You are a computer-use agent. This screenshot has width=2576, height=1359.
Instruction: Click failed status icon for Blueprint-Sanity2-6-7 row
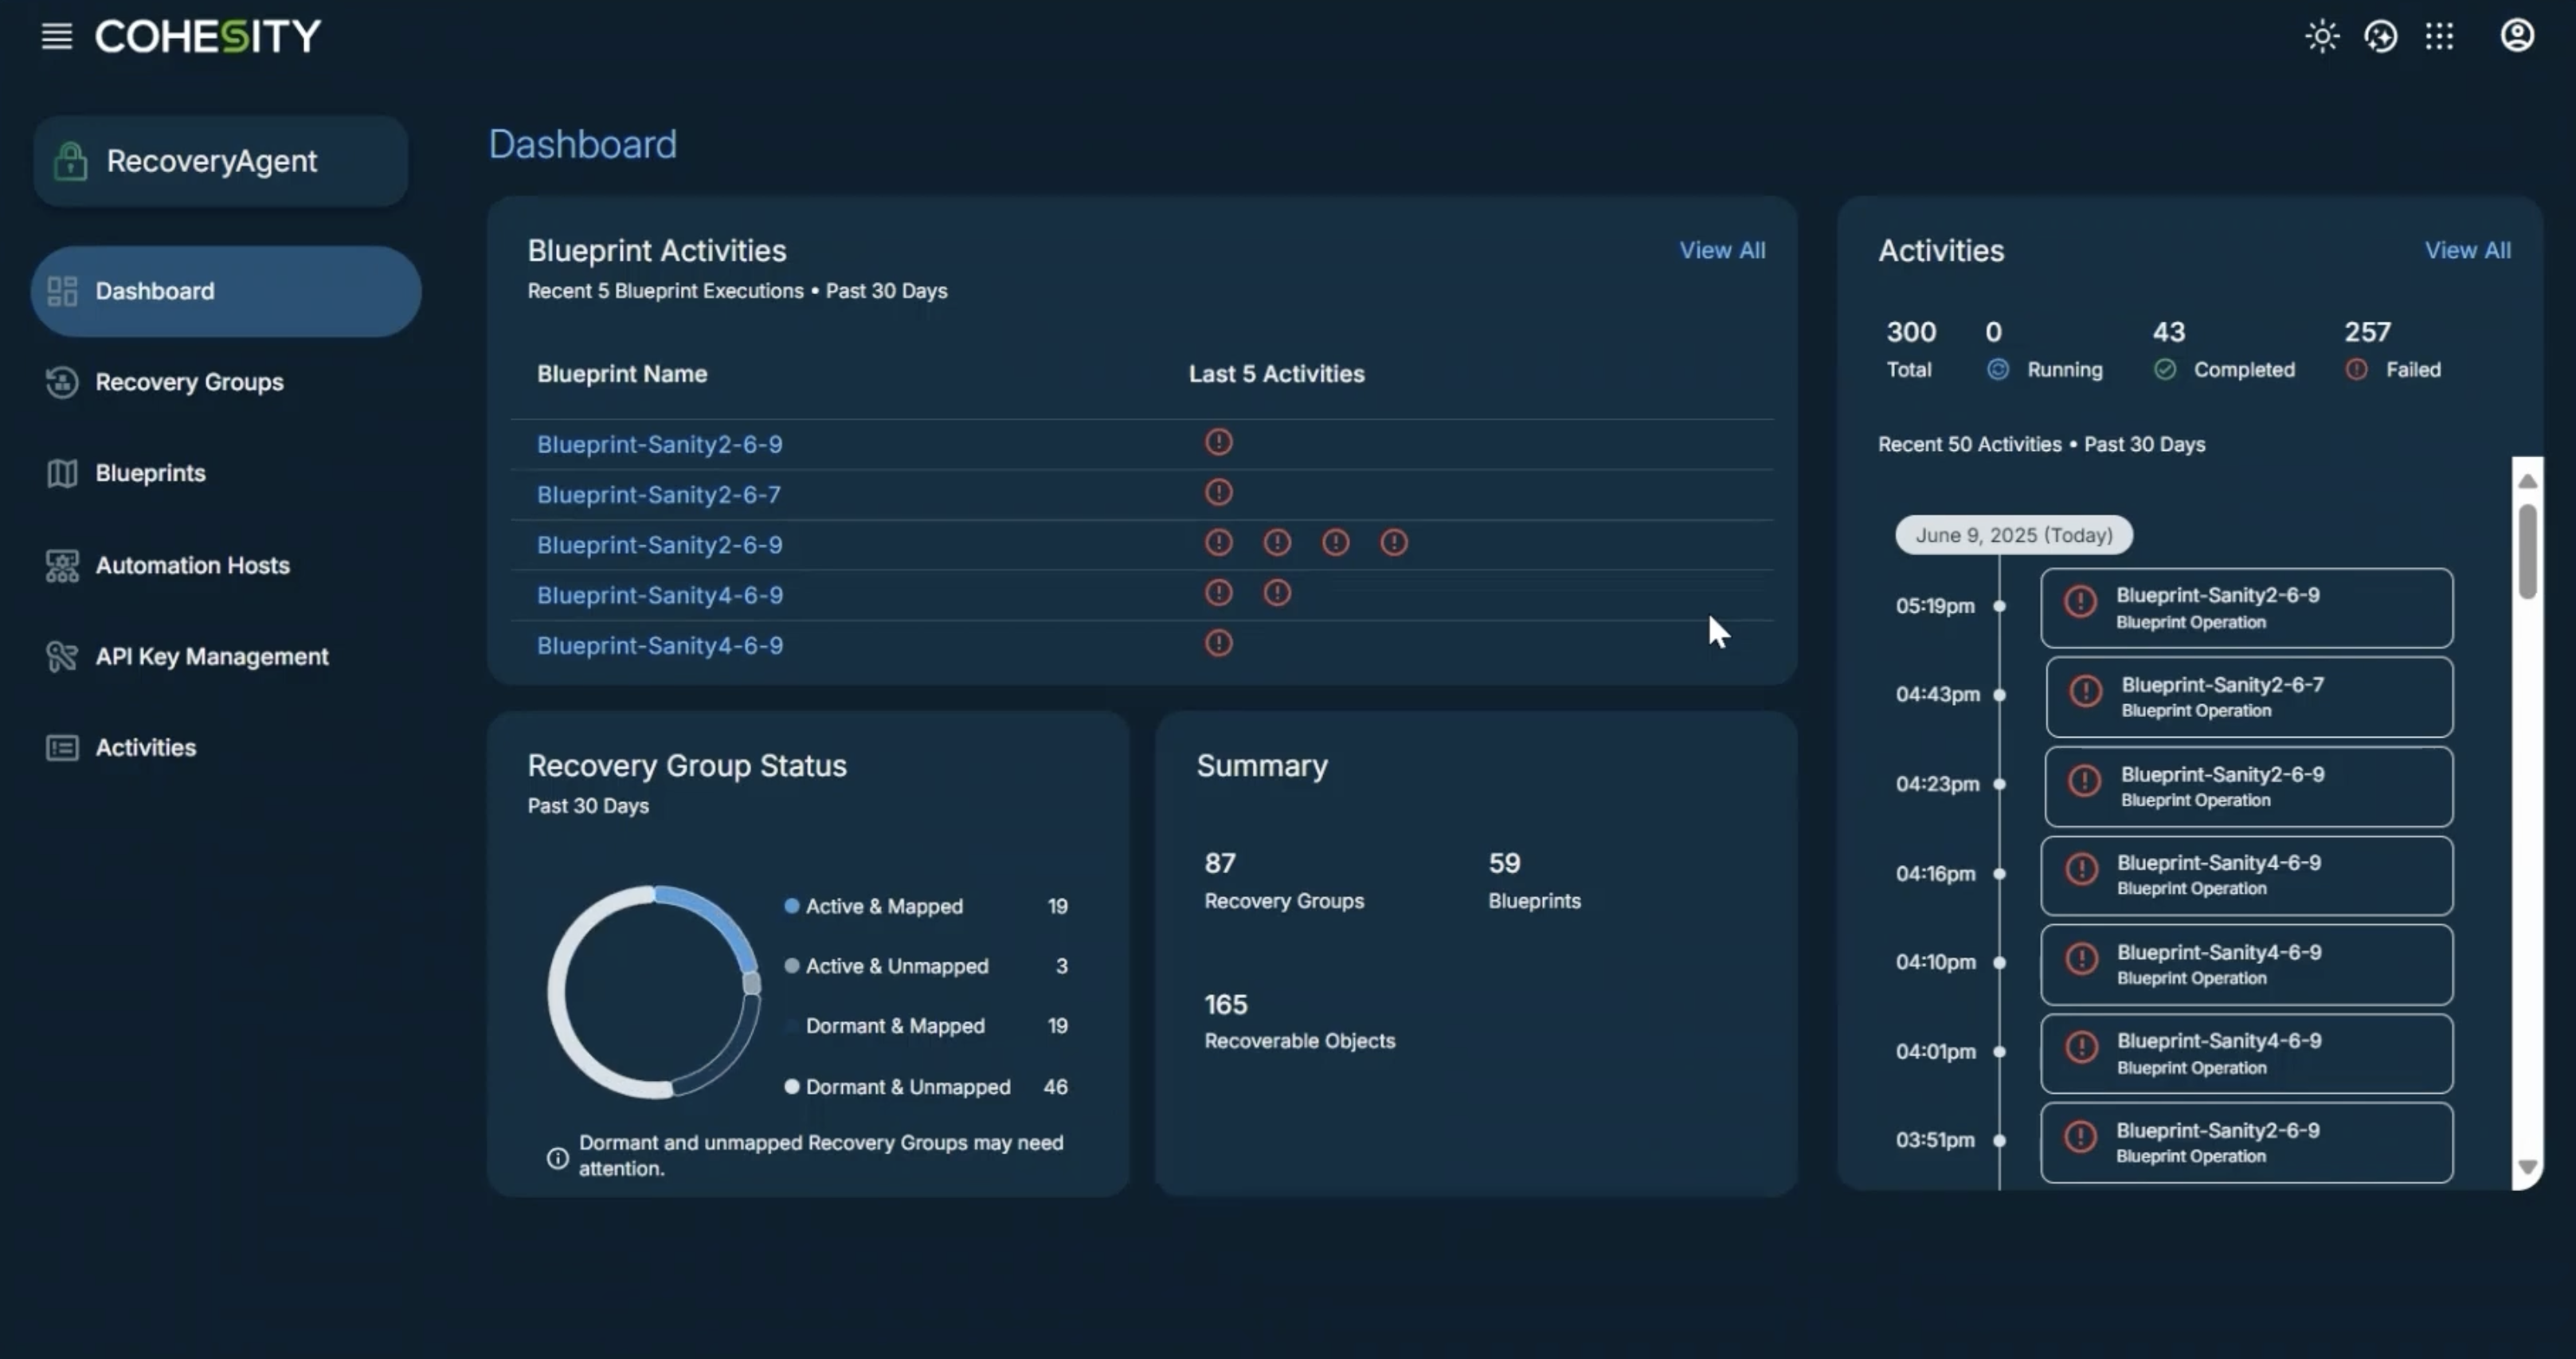pyautogui.click(x=1217, y=492)
